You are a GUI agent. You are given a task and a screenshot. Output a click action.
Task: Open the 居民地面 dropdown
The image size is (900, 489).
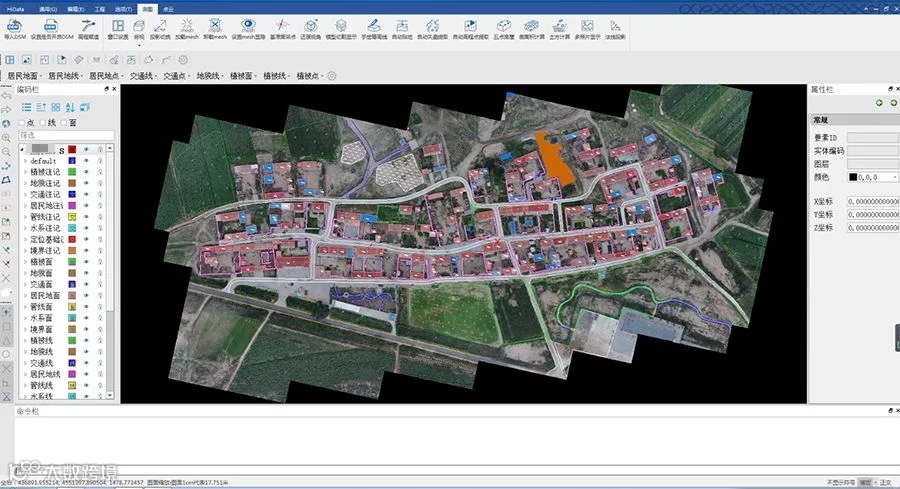[x=40, y=76]
